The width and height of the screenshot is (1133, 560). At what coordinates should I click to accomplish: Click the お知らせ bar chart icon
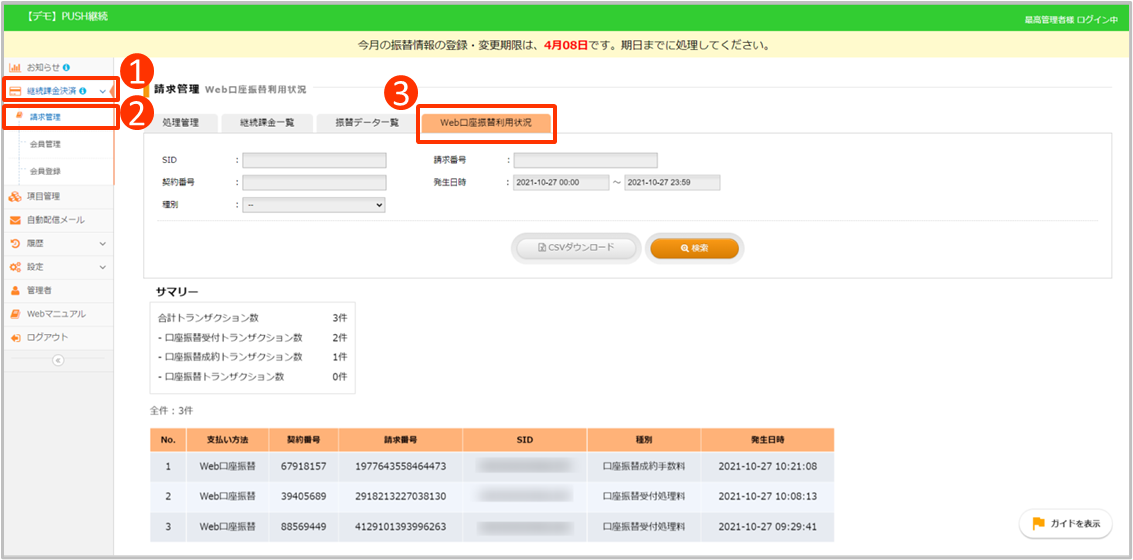point(15,67)
